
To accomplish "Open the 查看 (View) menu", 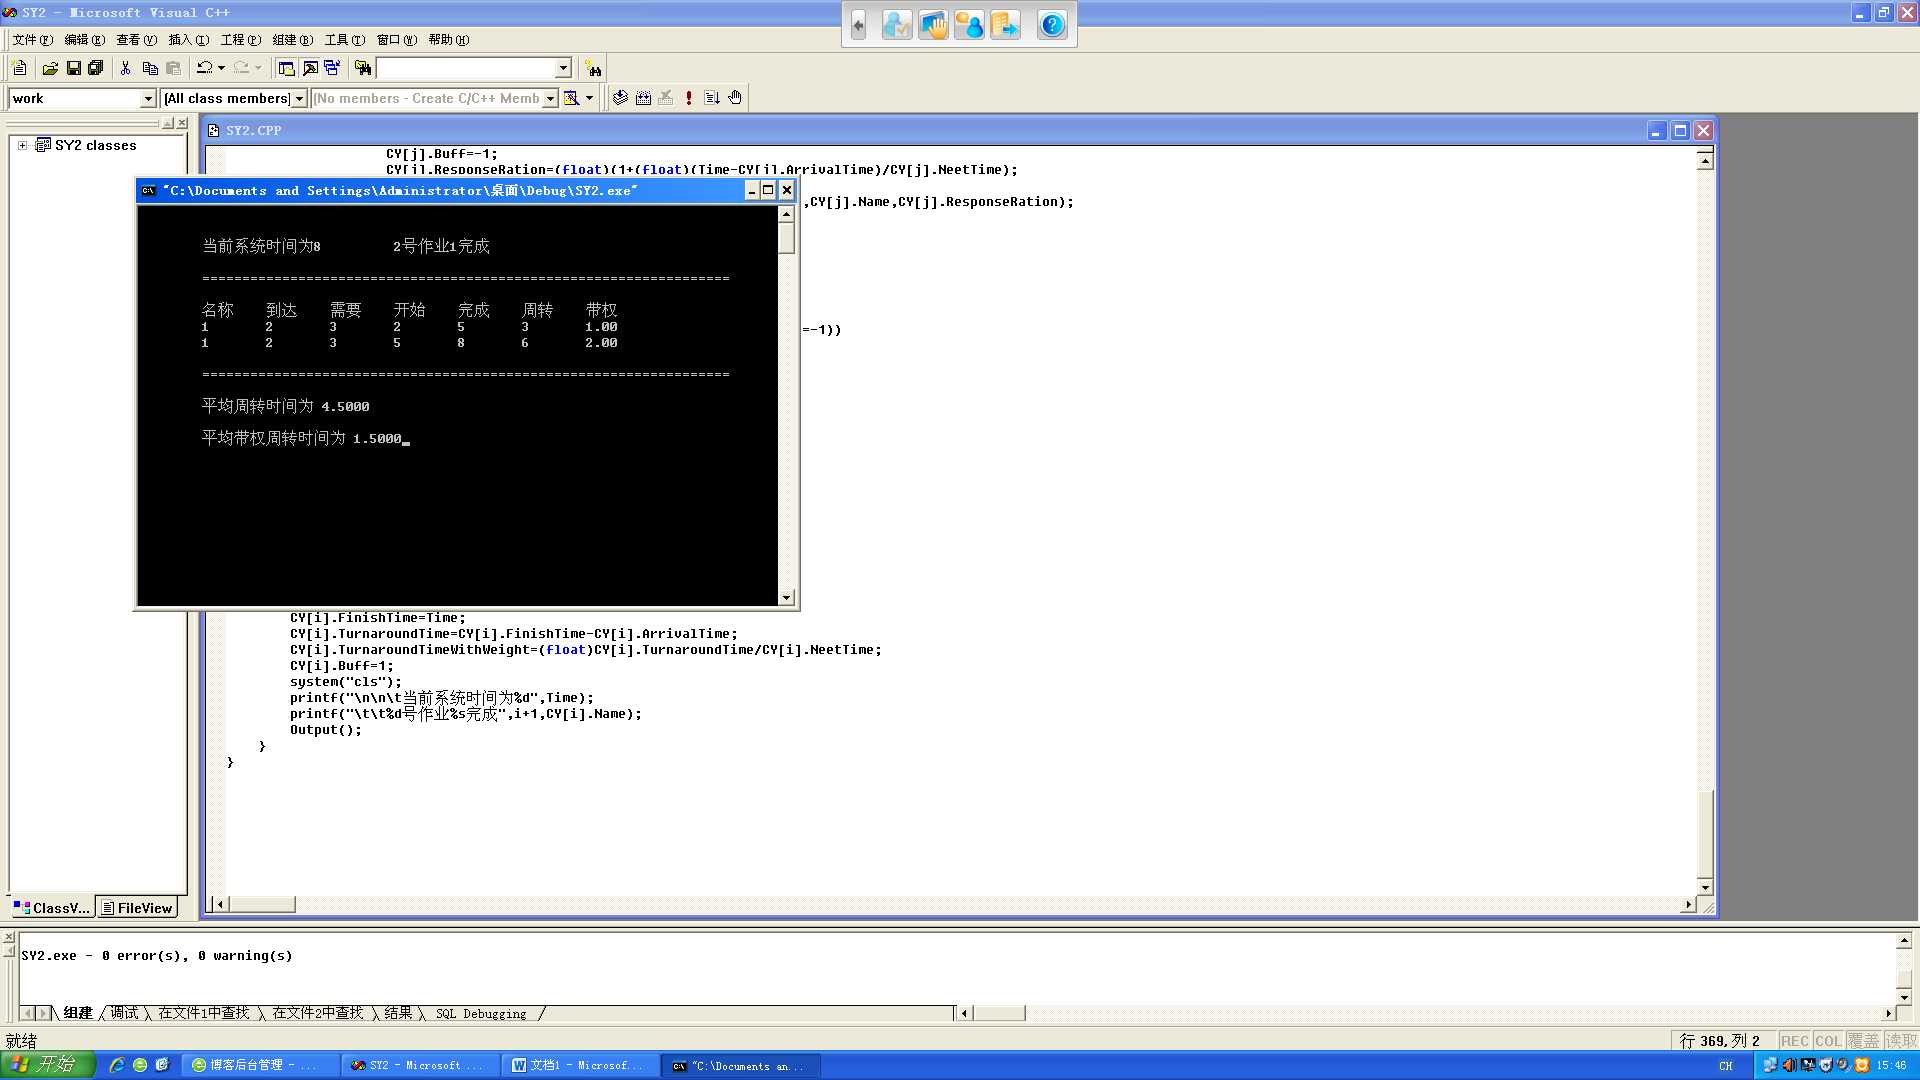I will click(136, 40).
